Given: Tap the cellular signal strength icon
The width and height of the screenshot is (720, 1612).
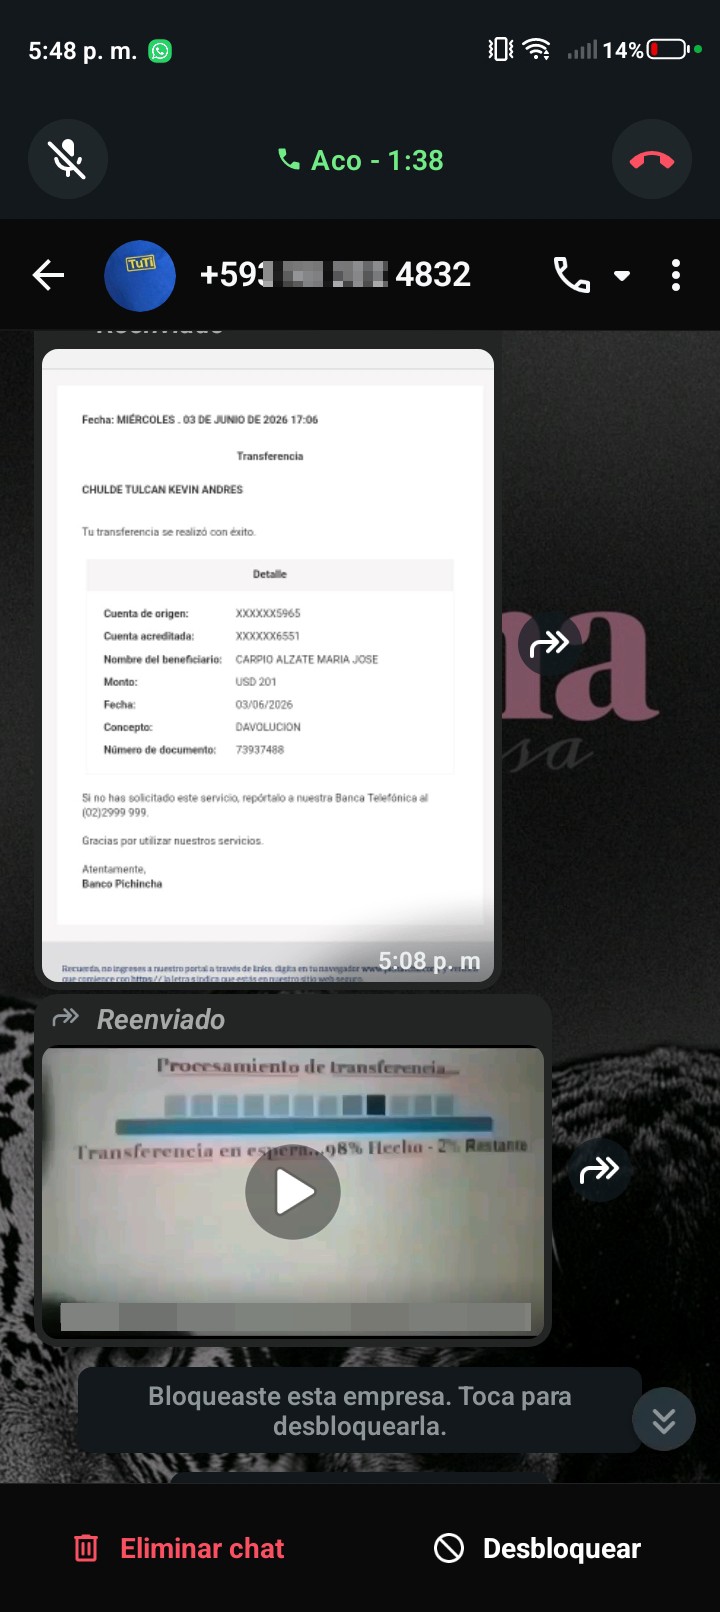Looking at the screenshot, I should pyautogui.click(x=582, y=50).
